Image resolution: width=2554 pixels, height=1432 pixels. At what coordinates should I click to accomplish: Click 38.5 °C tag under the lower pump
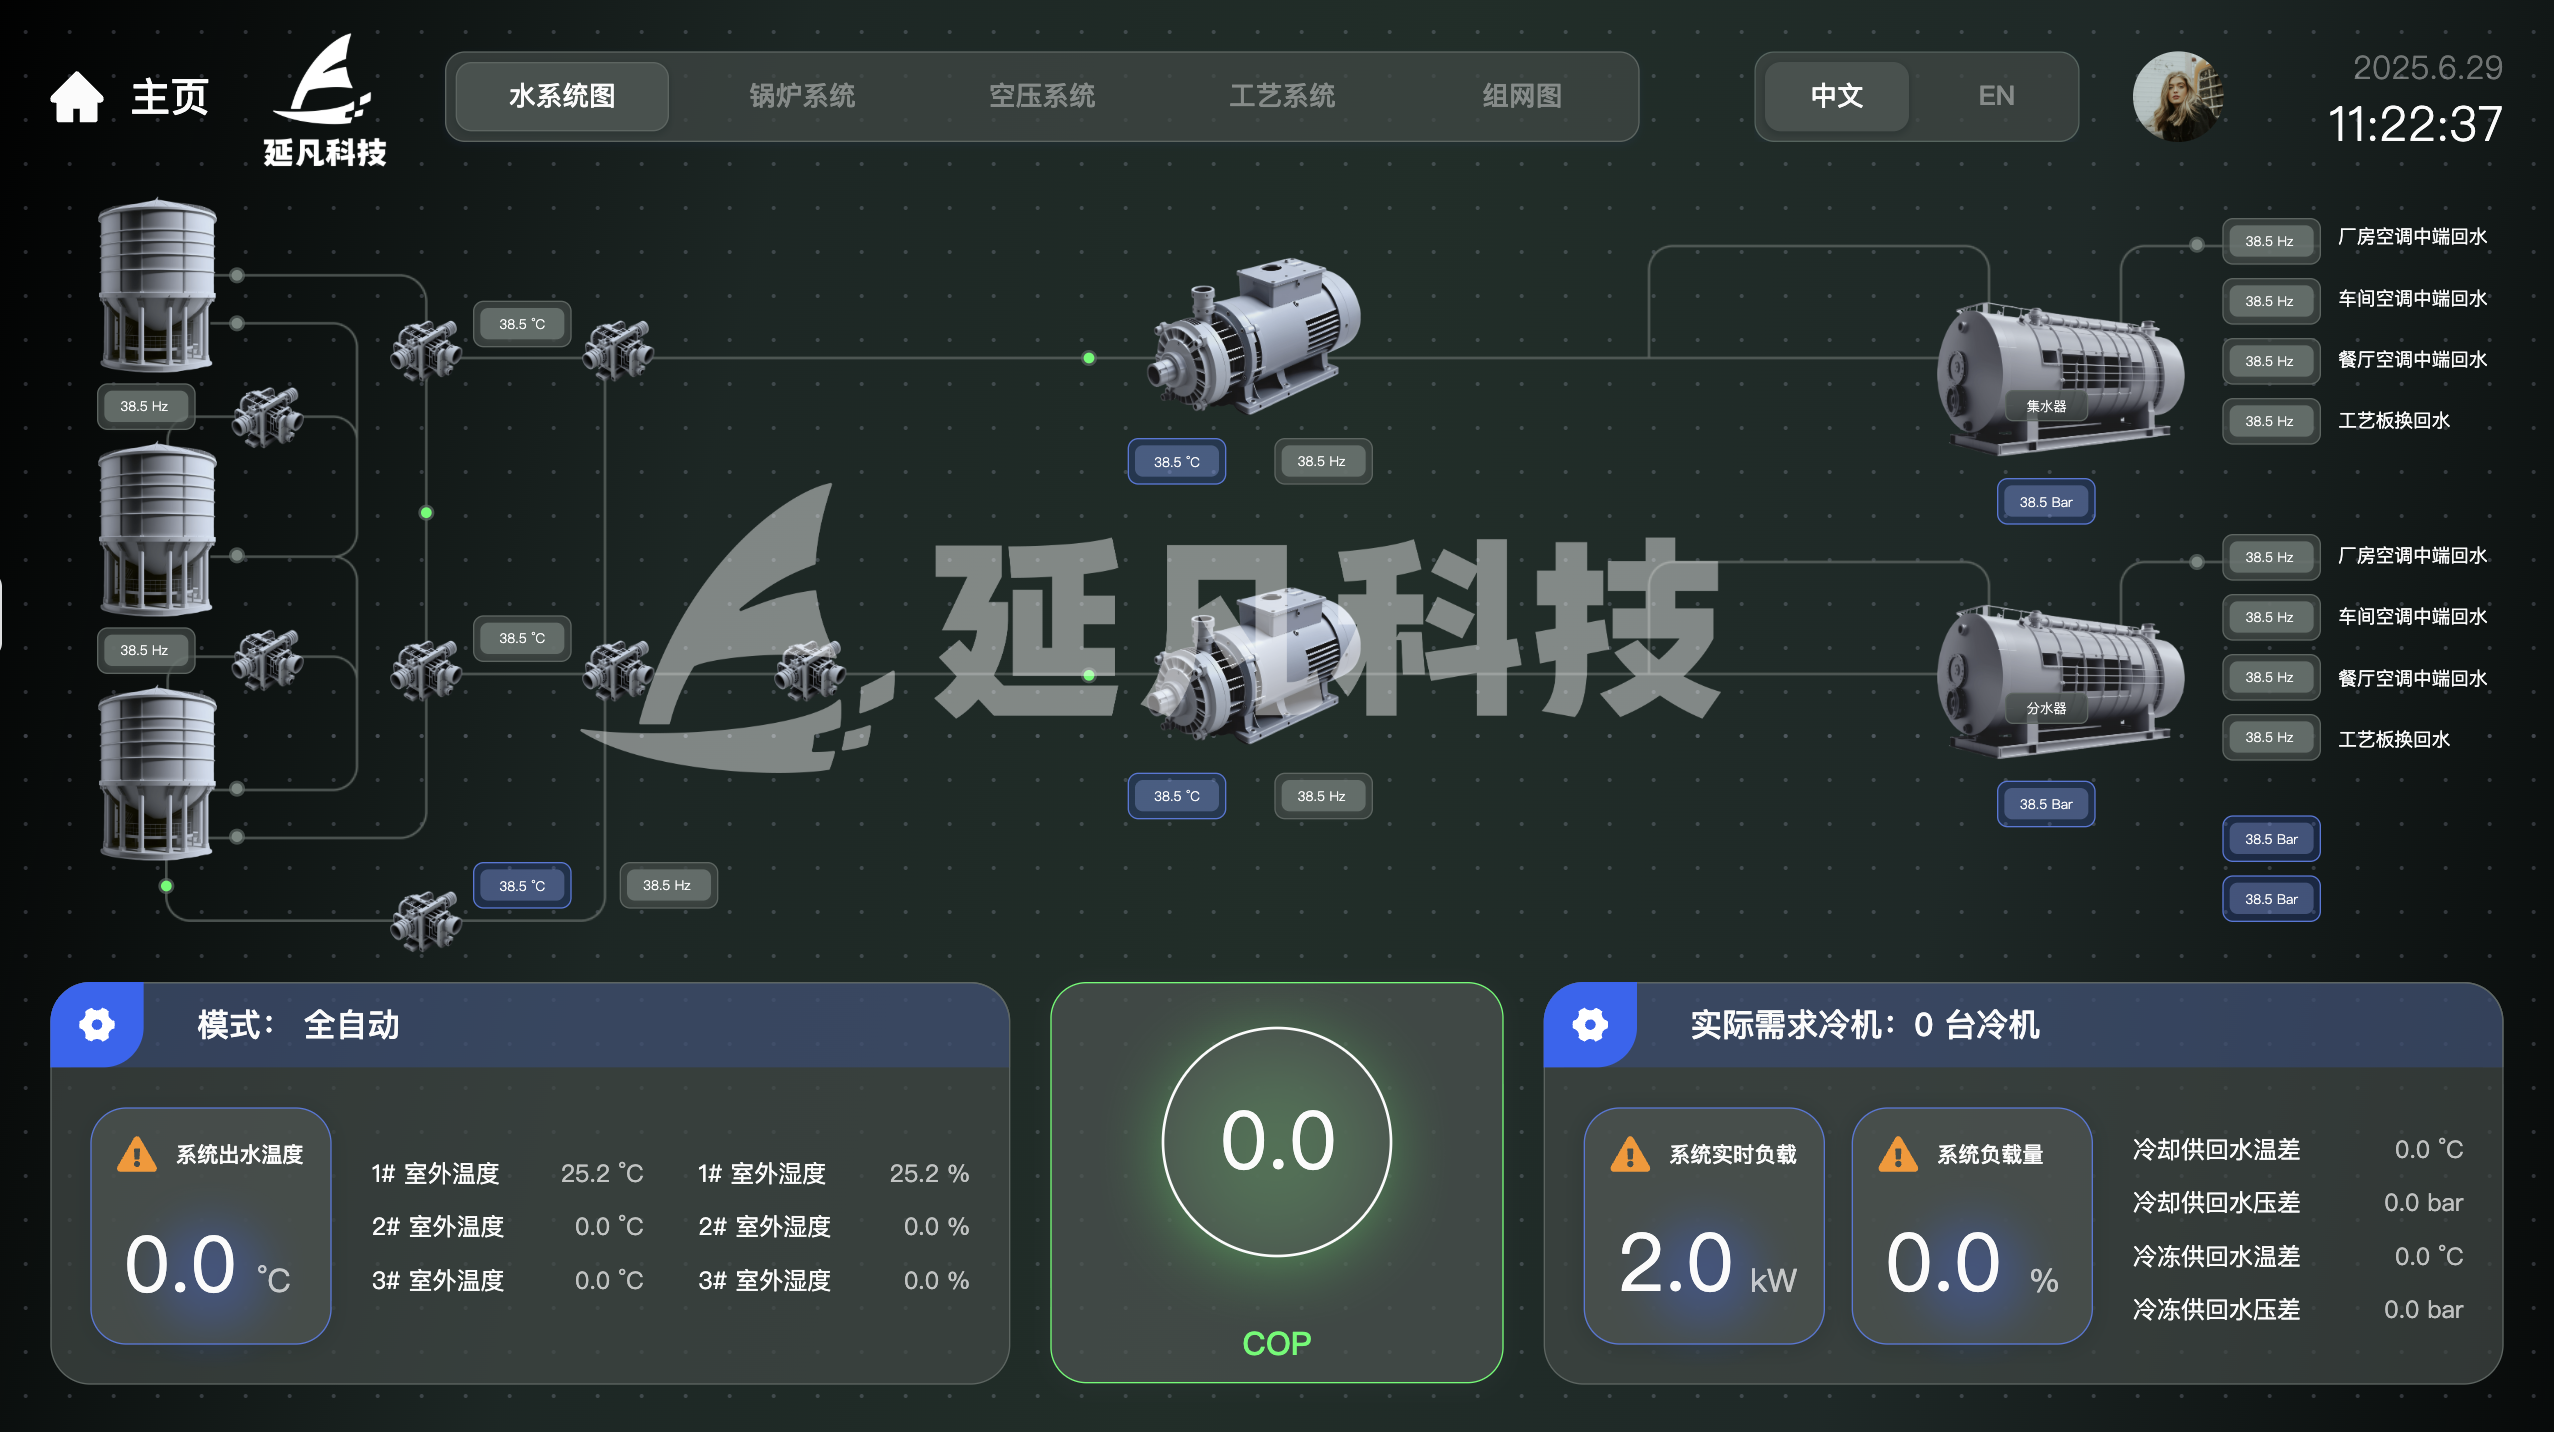[1177, 796]
